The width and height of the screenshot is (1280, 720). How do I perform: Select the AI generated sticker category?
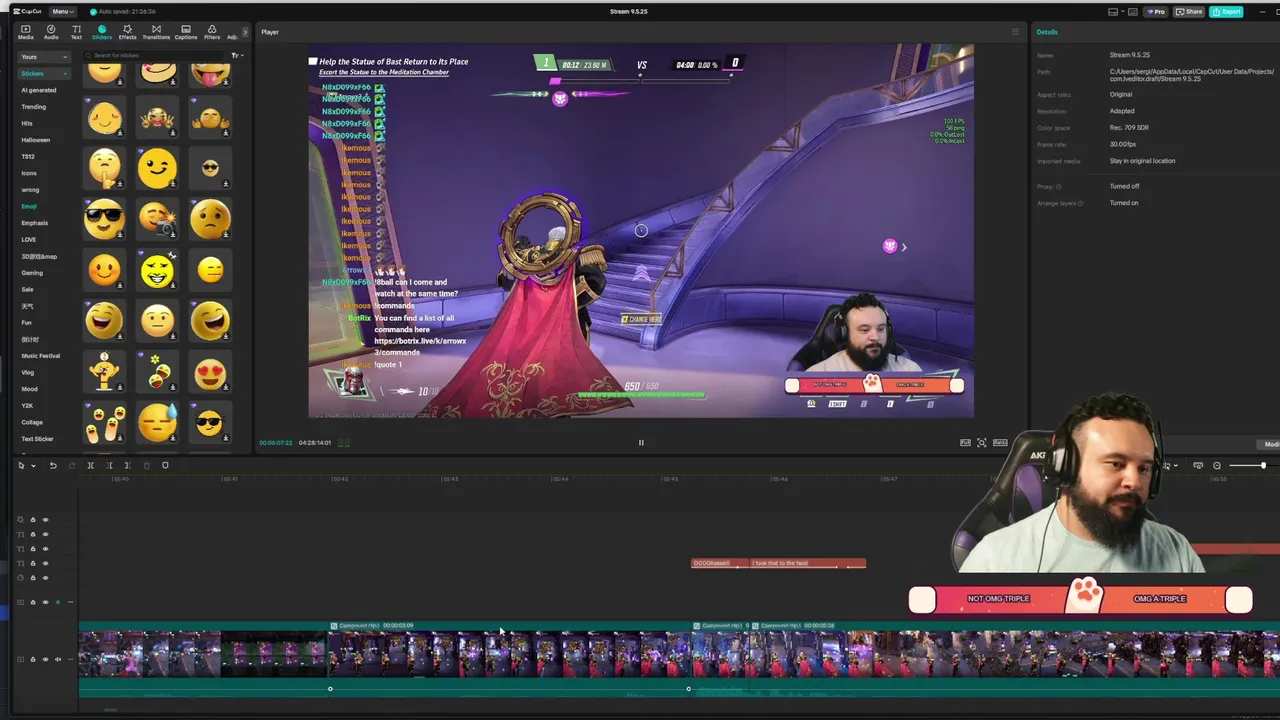(39, 90)
